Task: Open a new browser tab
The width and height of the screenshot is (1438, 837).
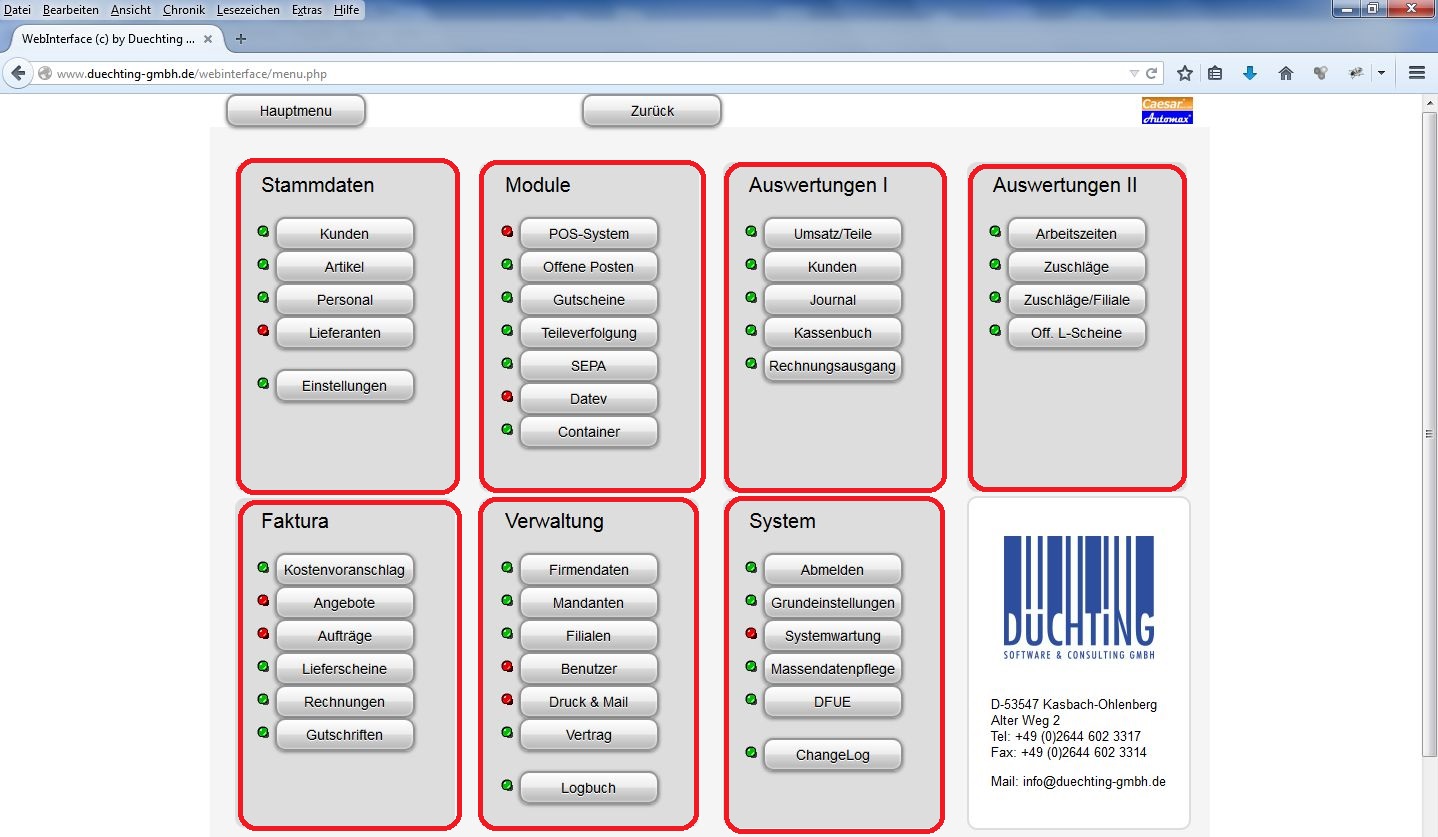Action: click(240, 39)
